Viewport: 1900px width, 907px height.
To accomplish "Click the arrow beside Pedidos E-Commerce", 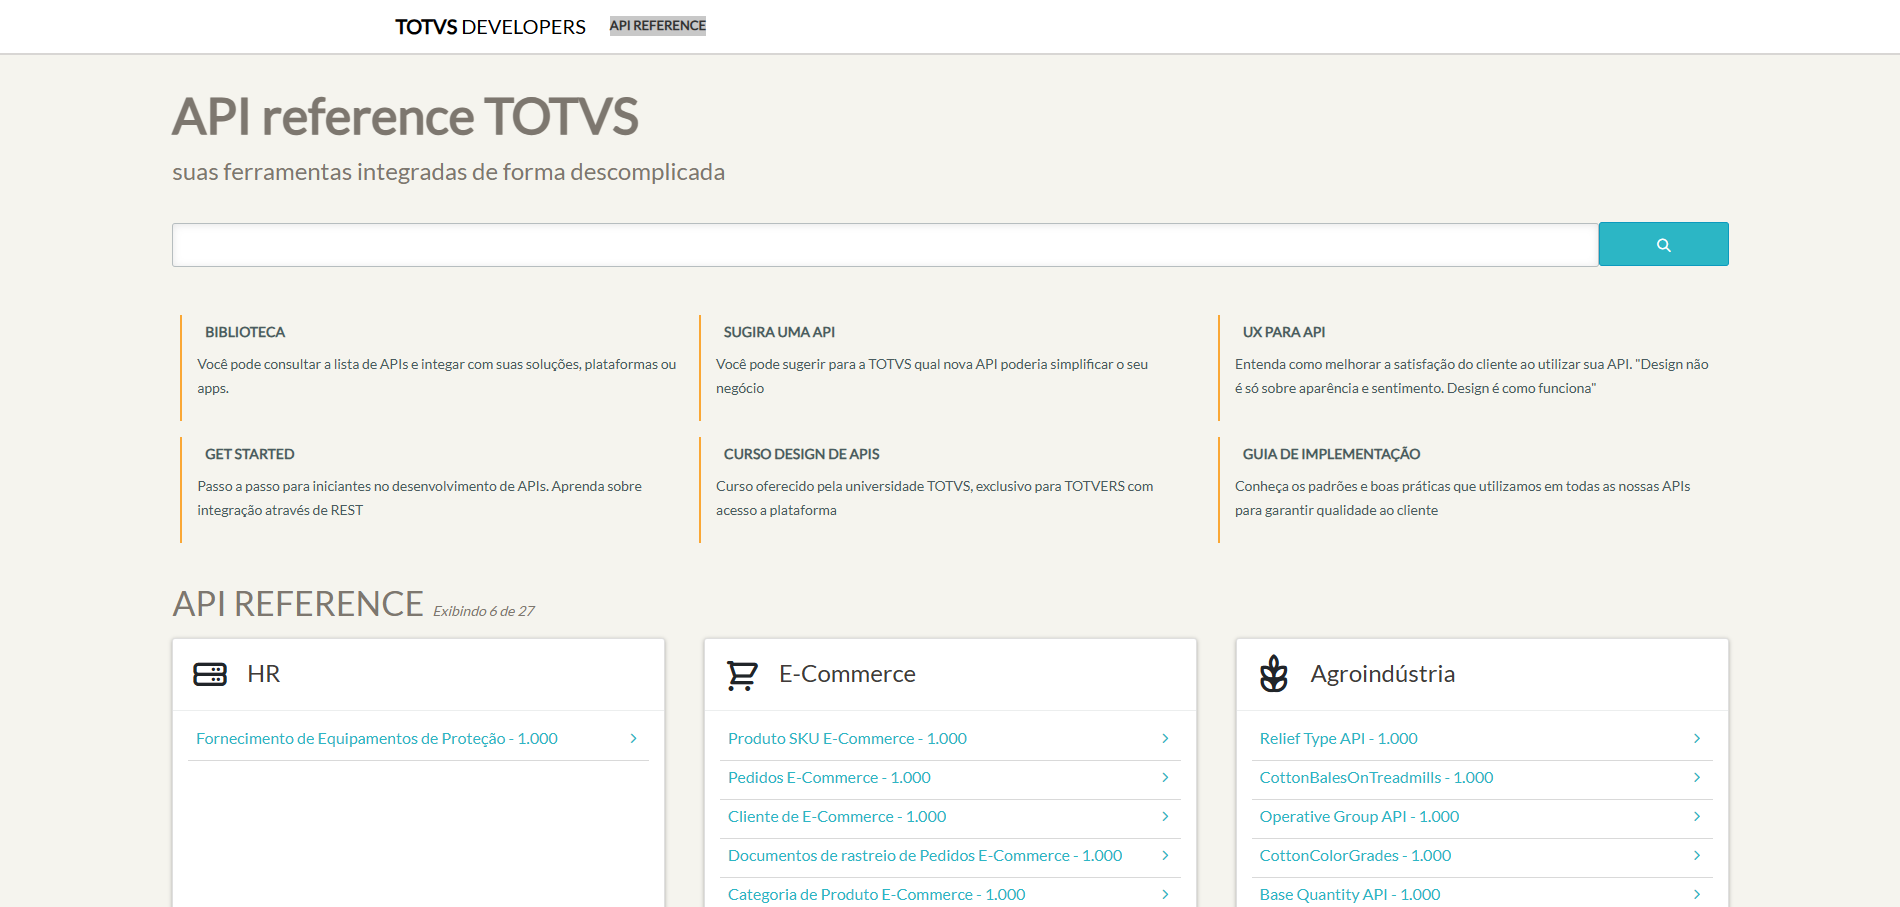I will pyautogui.click(x=1164, y=777).
